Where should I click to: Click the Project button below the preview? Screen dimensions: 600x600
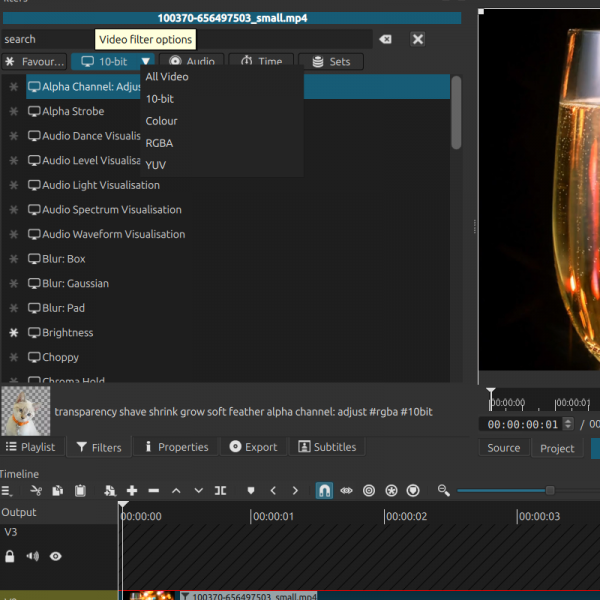coord(557,448)
